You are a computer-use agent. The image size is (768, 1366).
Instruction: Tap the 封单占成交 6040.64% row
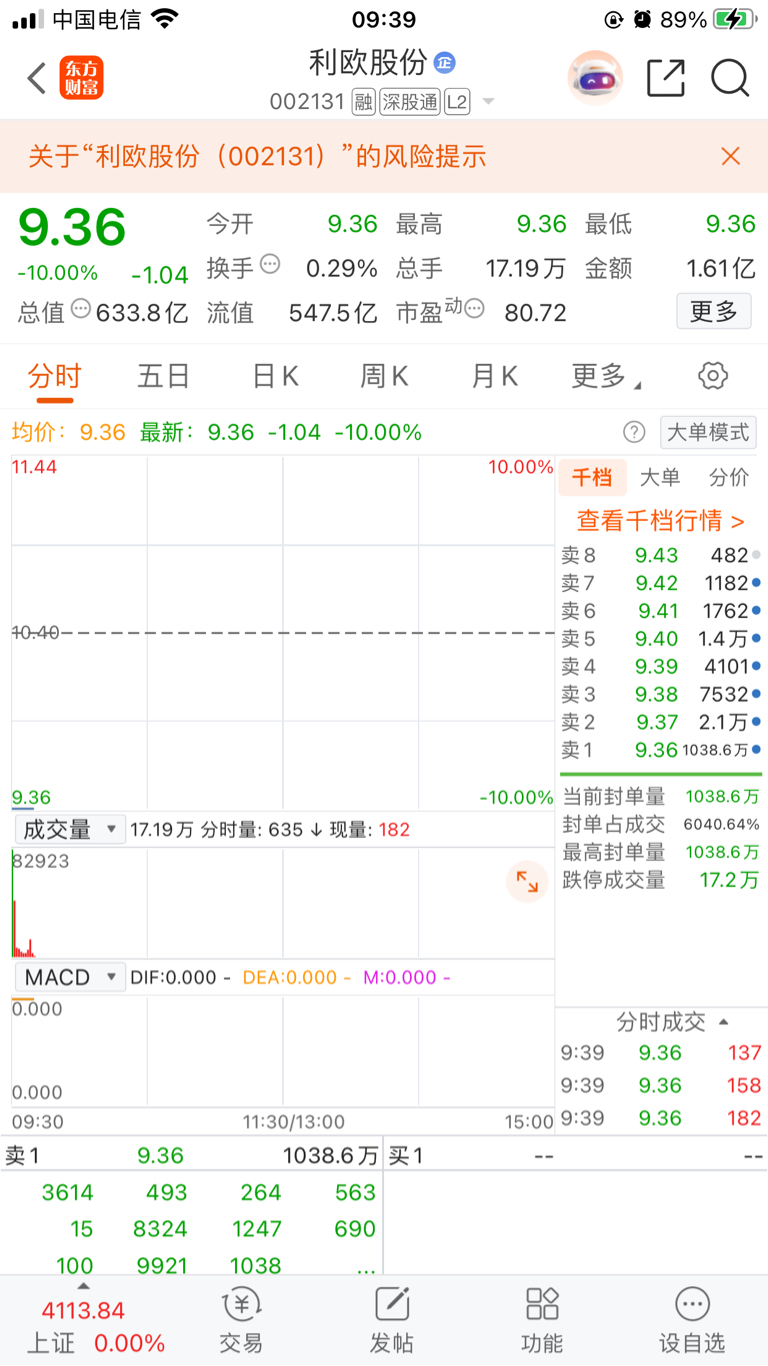[660, 825]
